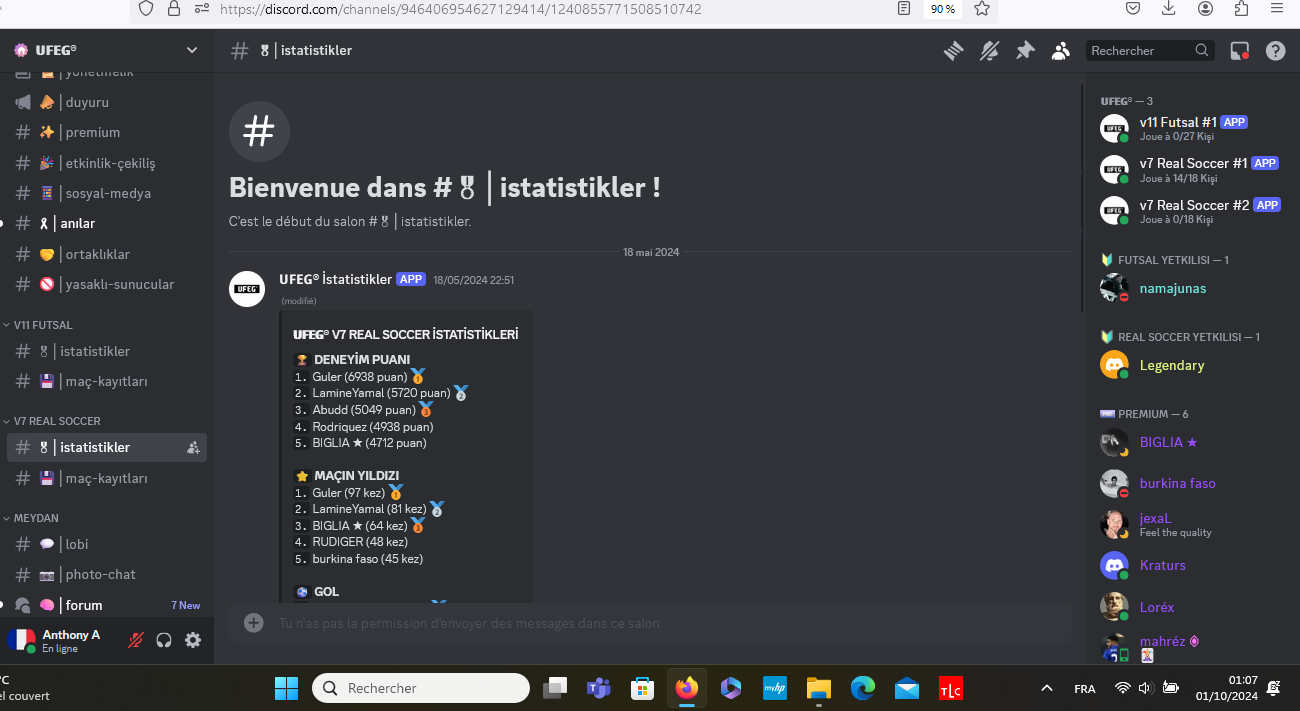Screen dimensions: 1300x711
Task: Open Firefox extensions menu
Action: click(1241, 8)
